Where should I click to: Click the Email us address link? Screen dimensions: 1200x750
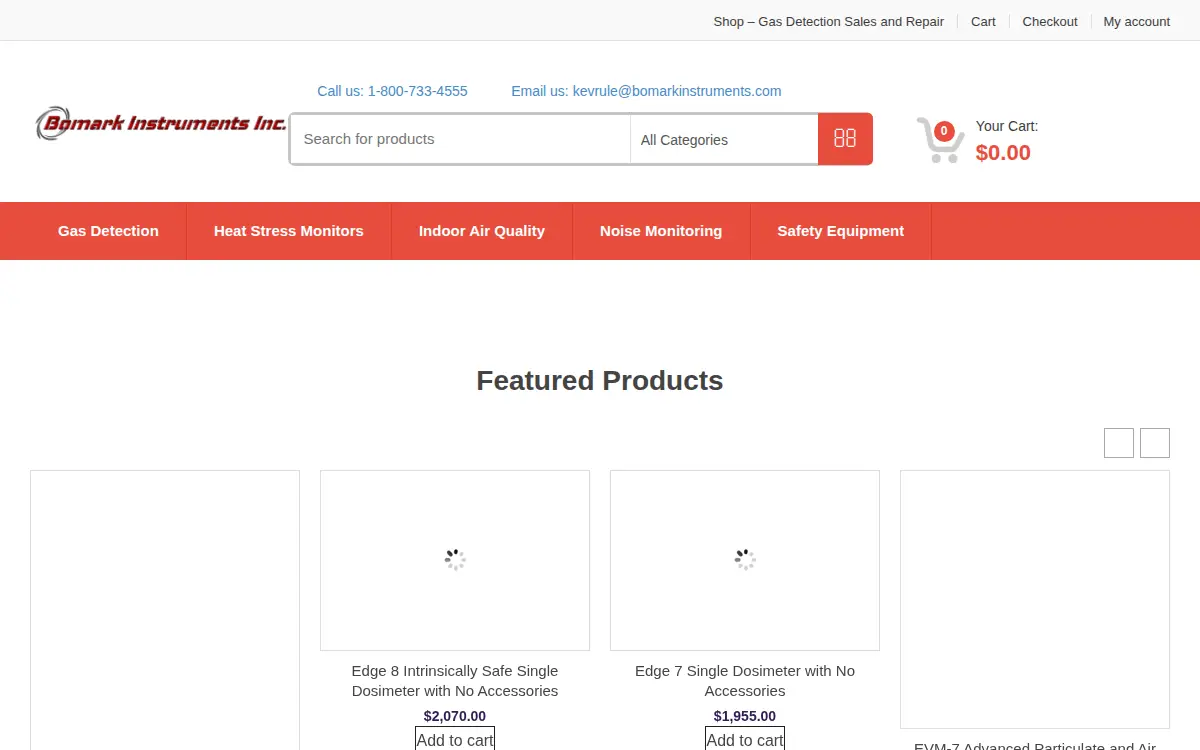(646, 91)
